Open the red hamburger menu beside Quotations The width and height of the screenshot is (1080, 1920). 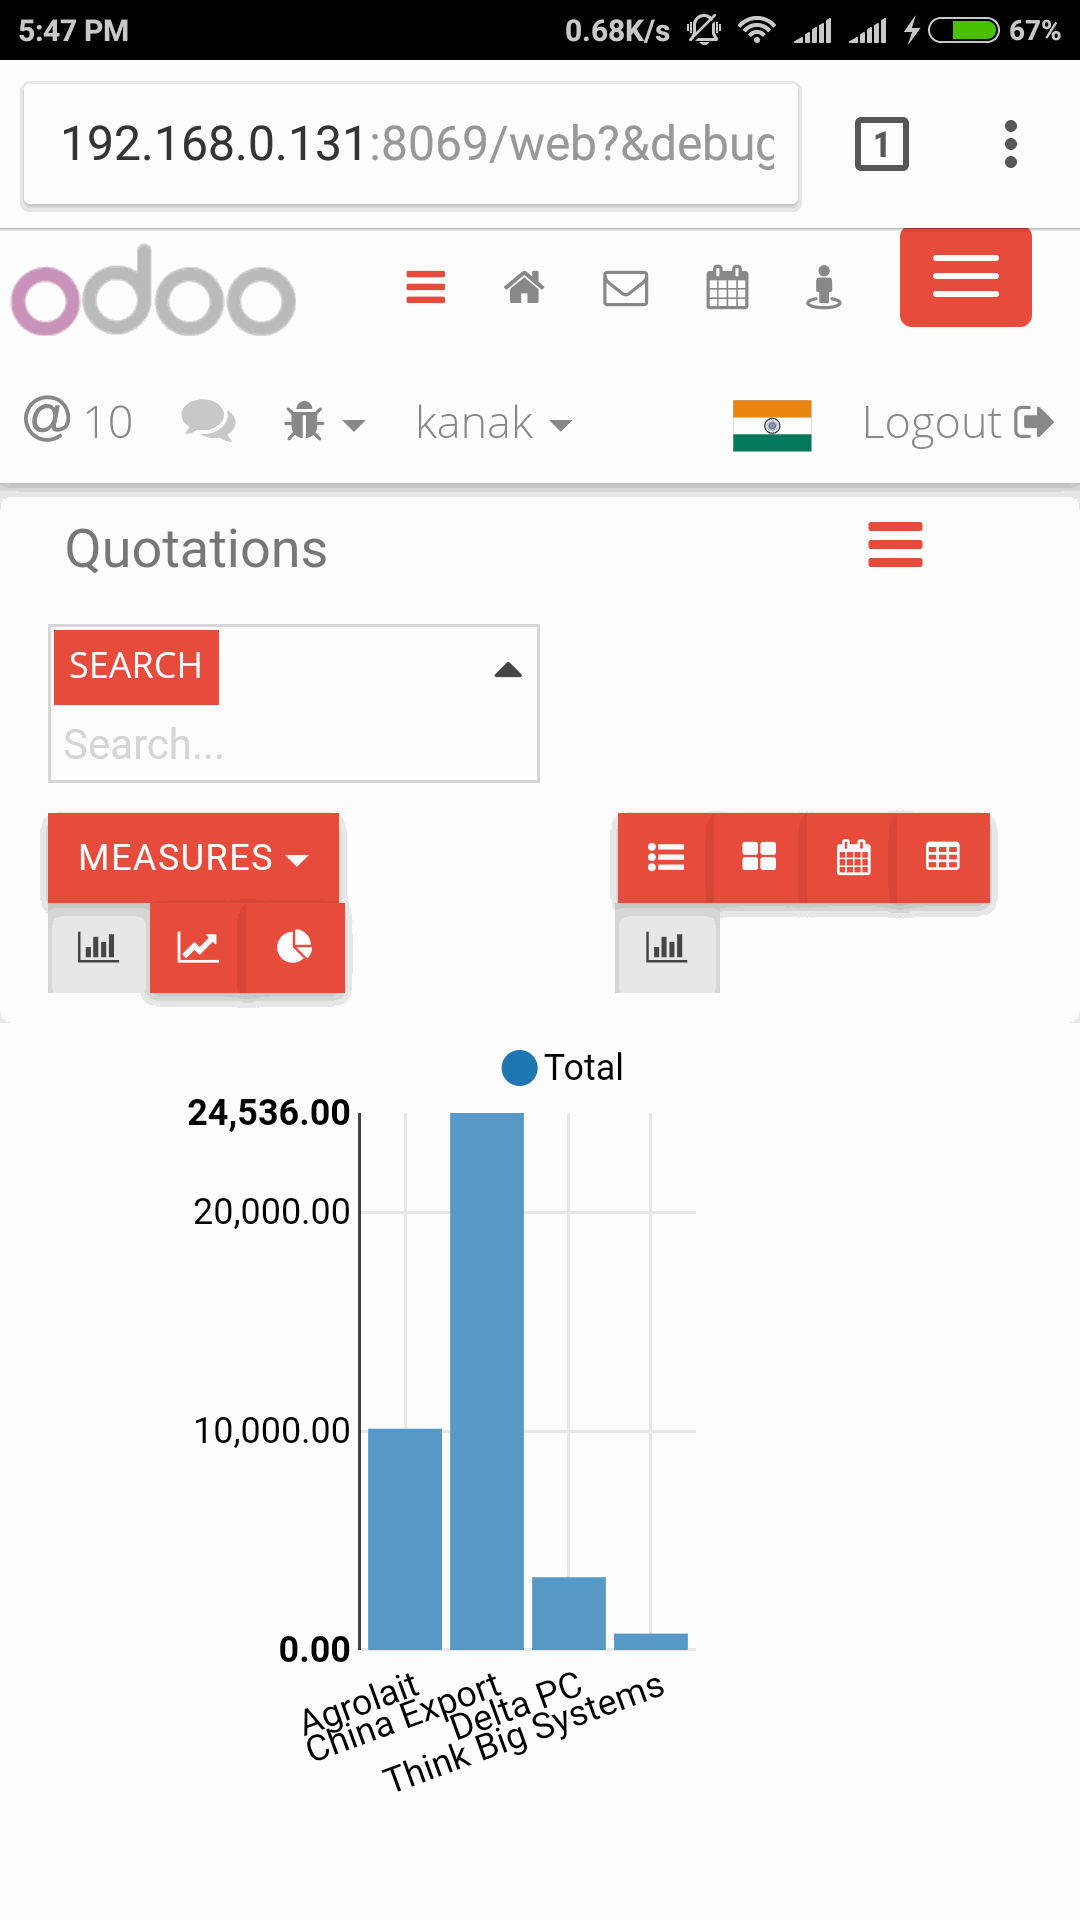[895, 545]
